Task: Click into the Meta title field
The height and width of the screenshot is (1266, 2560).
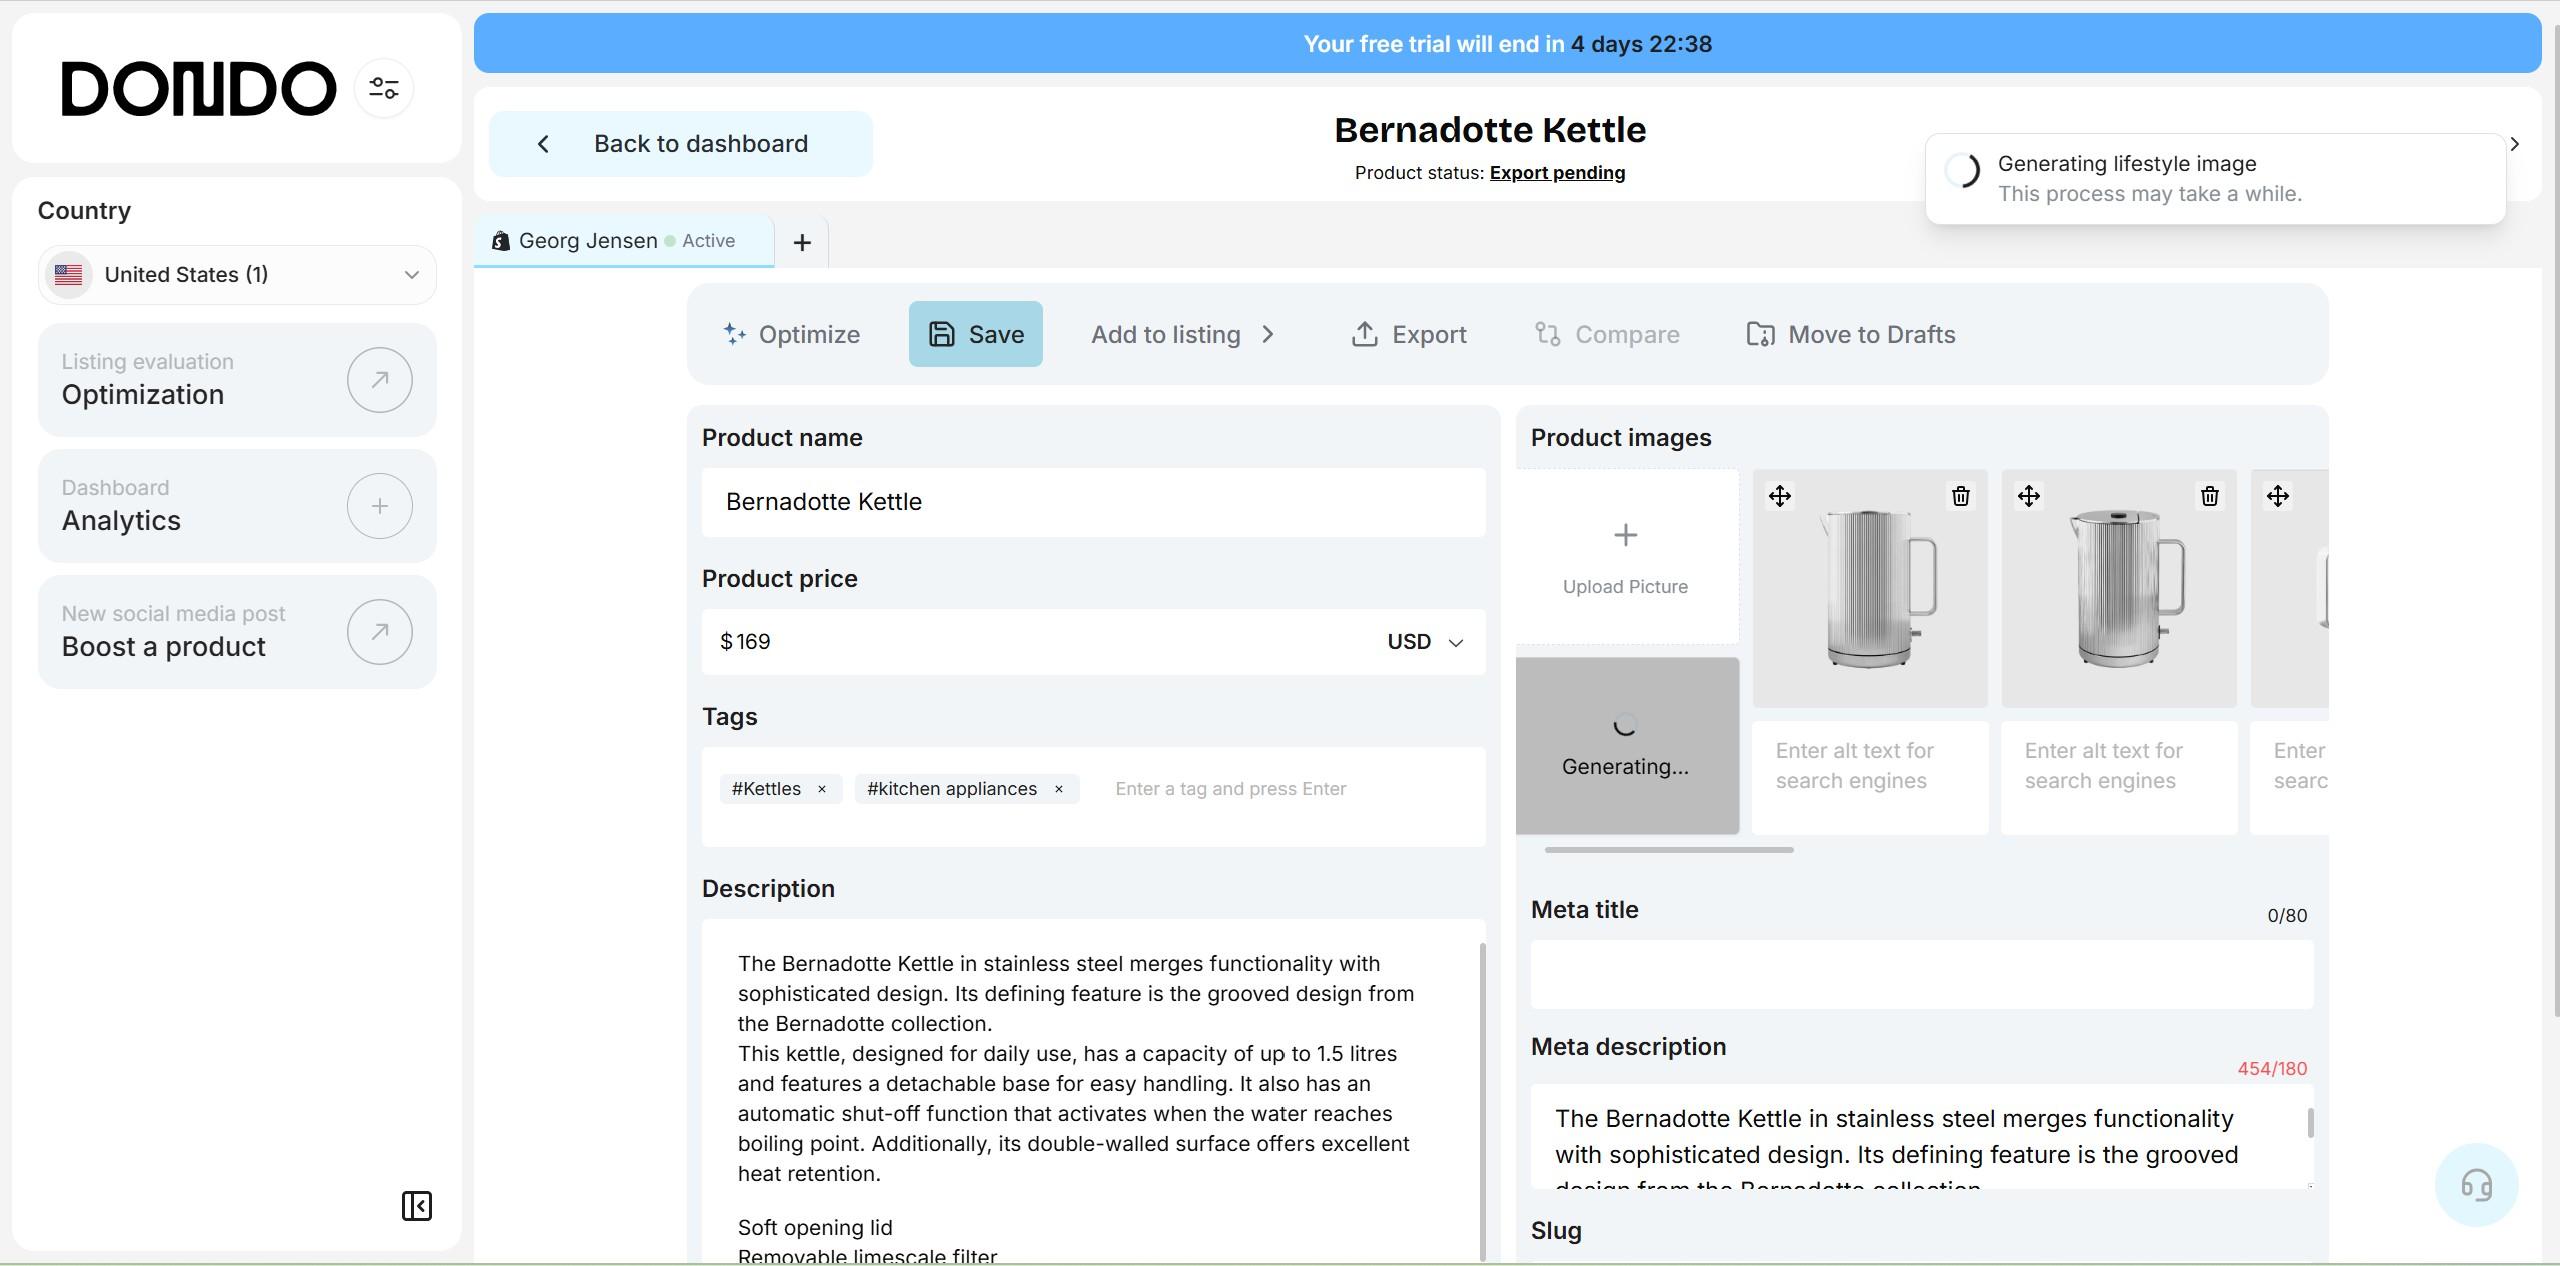Action: click(x=1921, y=974)
